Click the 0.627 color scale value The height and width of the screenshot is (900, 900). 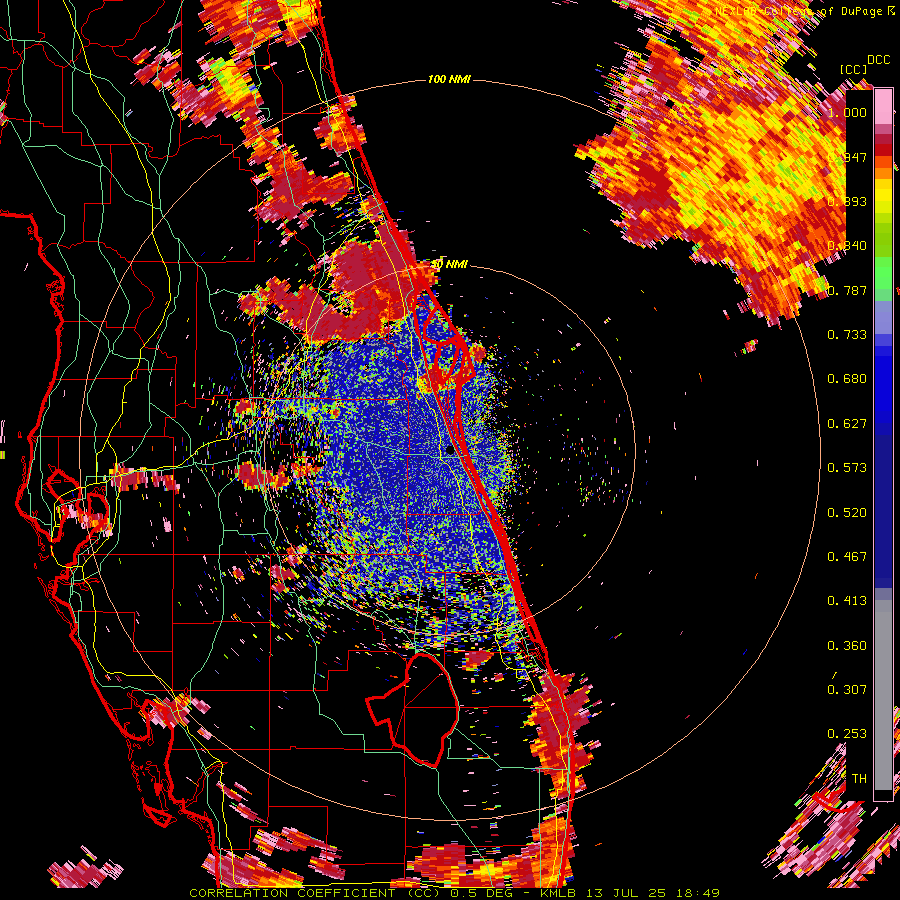pos(847,424)
